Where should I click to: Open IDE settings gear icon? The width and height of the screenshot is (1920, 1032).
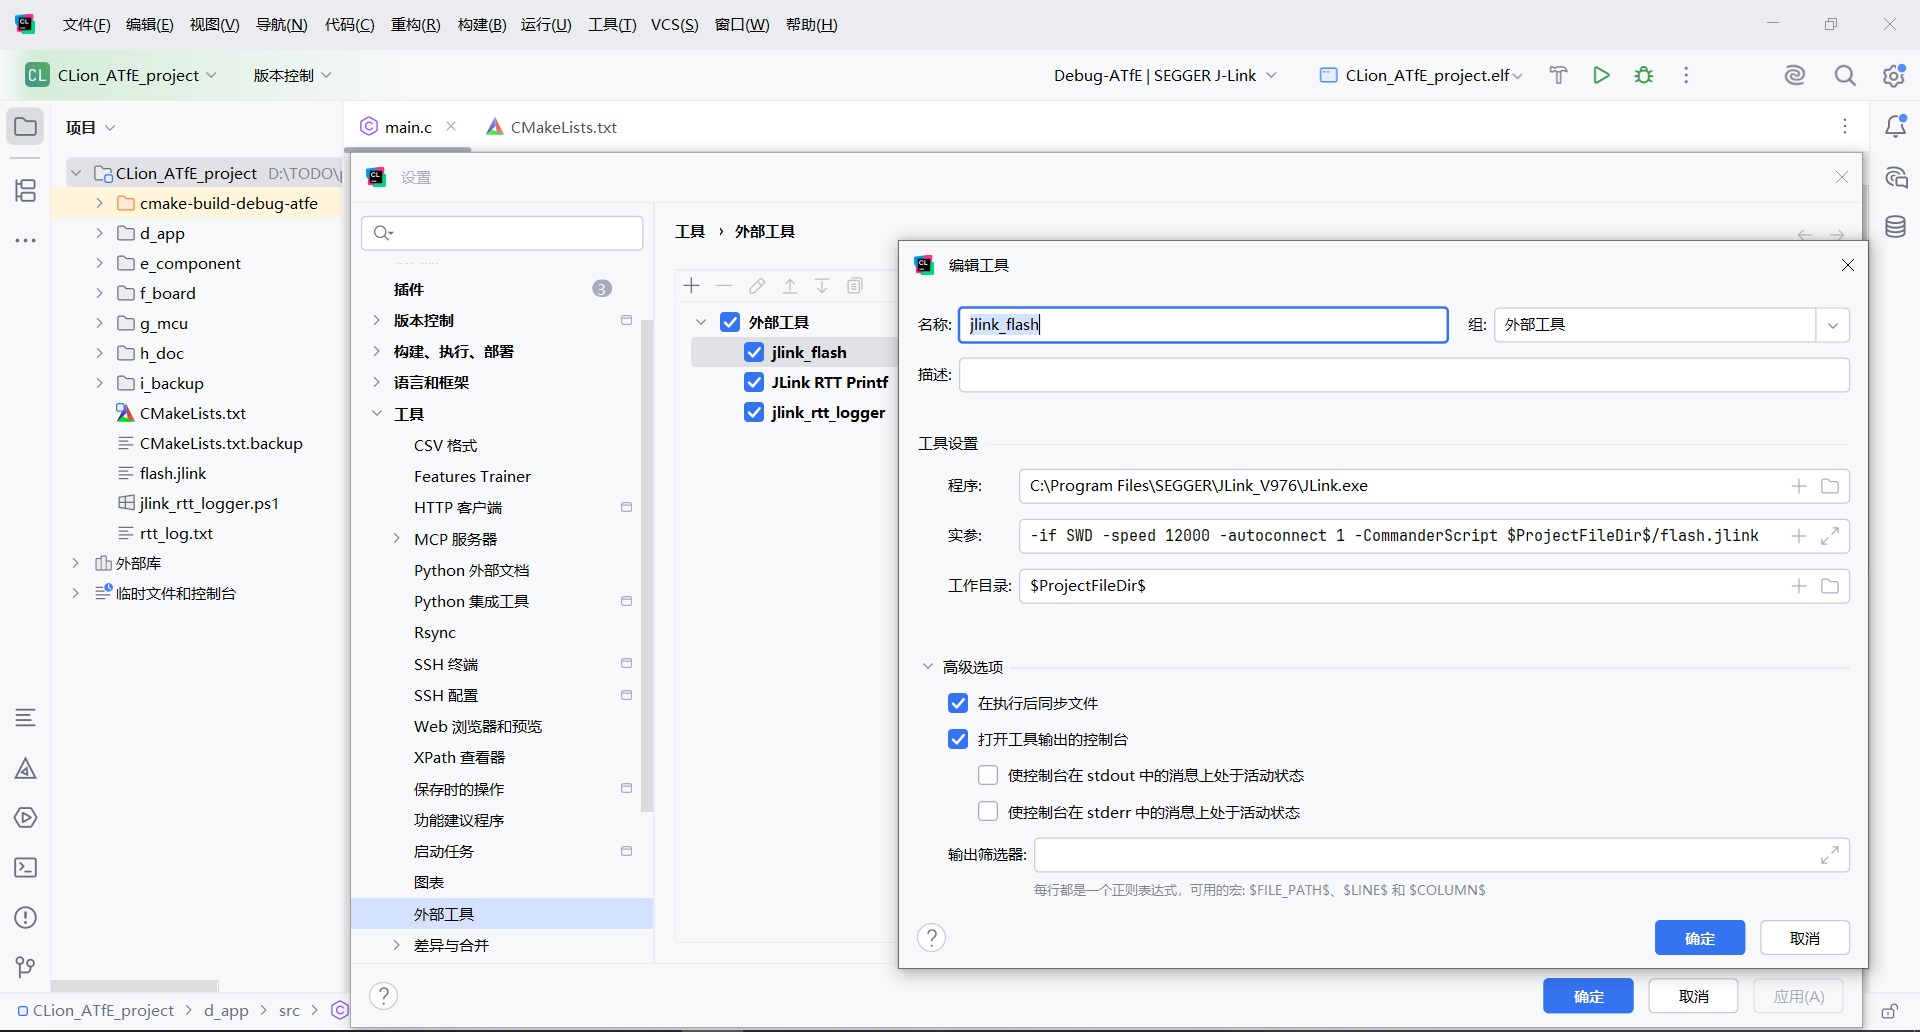pos(1893,75)
